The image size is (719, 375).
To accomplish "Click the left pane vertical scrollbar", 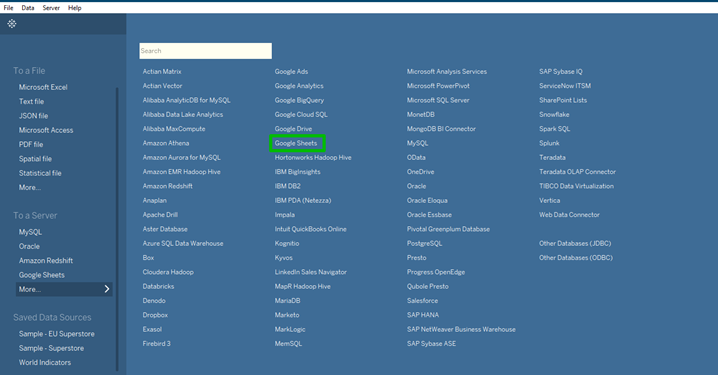I will tap(117, 229).
